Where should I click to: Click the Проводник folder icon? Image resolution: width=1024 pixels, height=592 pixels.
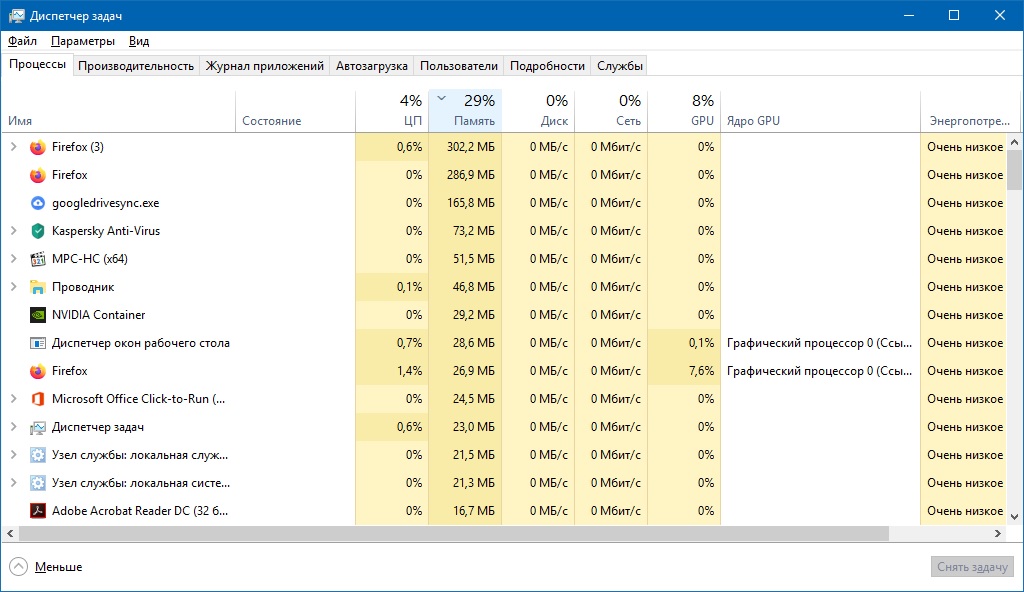[38, 287]
